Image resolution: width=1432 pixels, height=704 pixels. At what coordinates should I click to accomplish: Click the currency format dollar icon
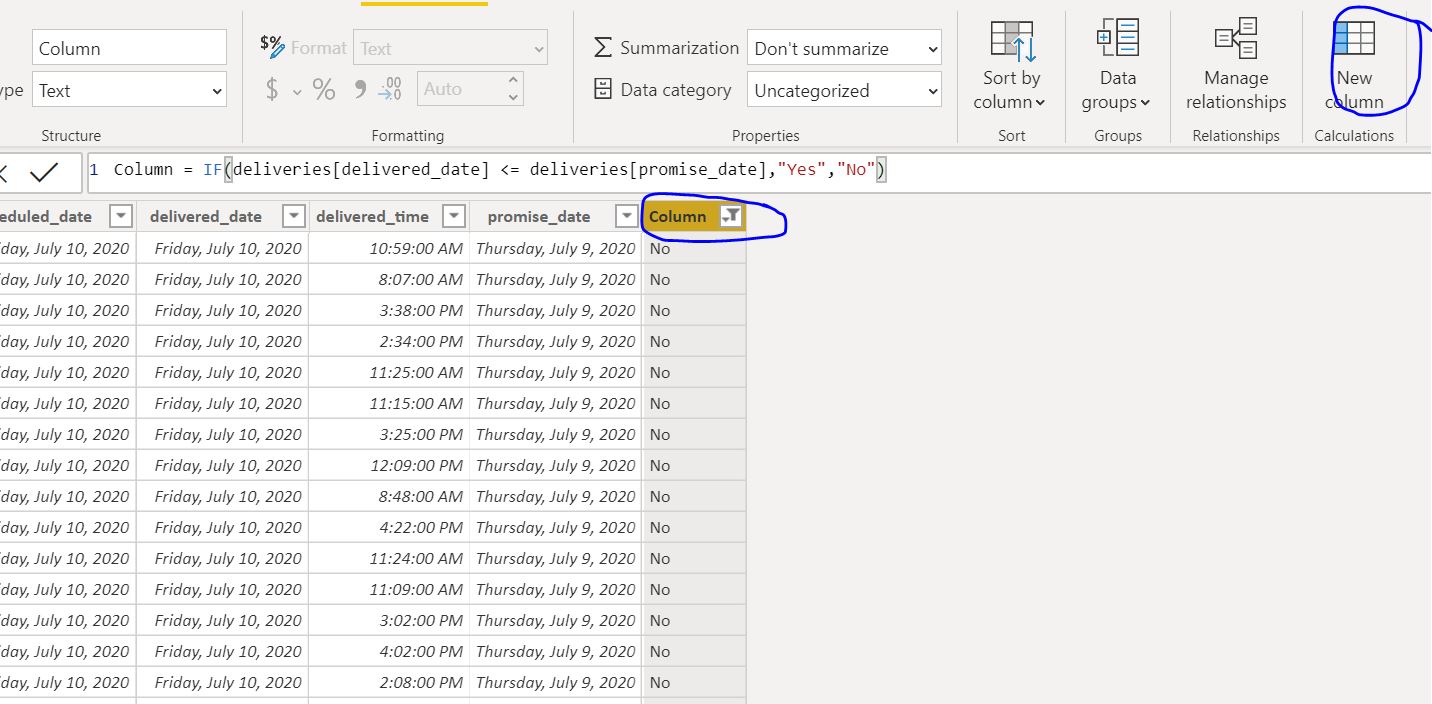271,90
